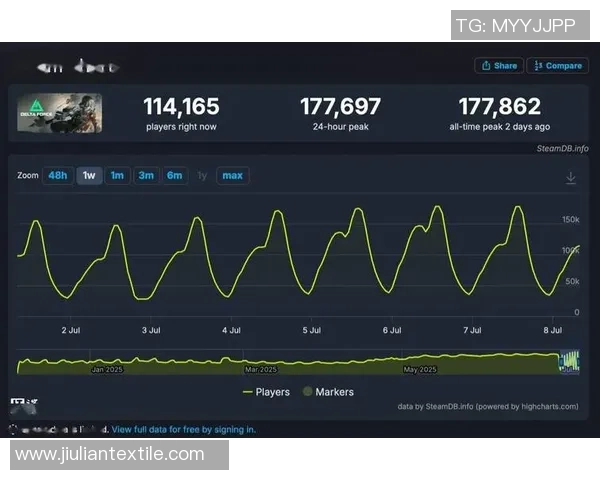Select the 1w zoom range
This screenshot has width=600, height=480.
click(89, 176)
